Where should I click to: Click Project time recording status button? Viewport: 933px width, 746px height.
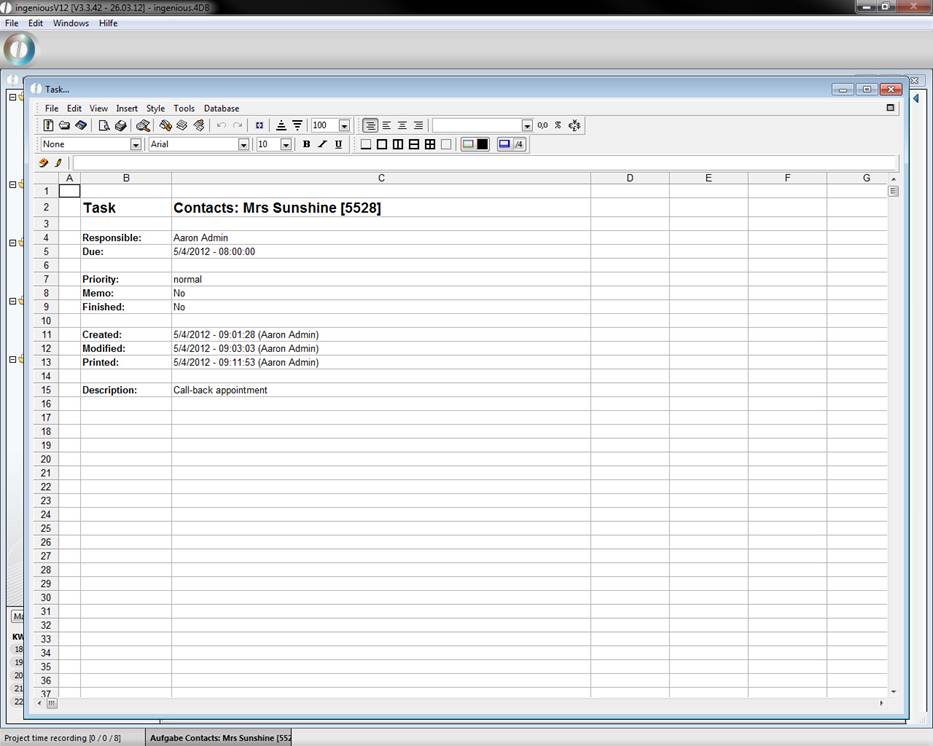(x=62, y=738)
